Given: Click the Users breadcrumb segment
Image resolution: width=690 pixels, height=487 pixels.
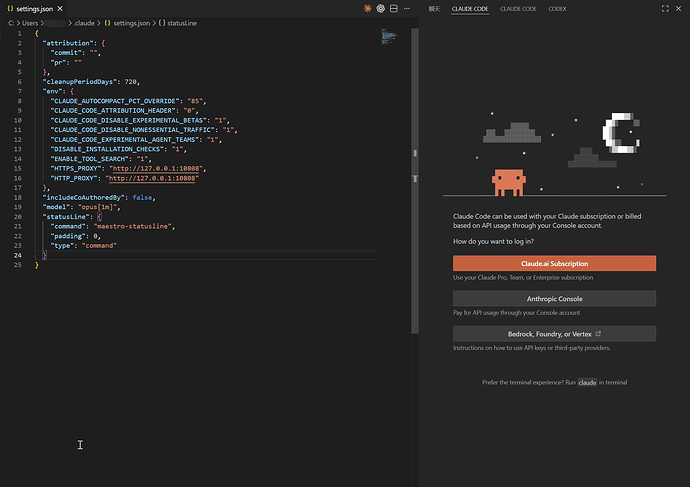Looking at the screenshot, I should coord(30,23).
